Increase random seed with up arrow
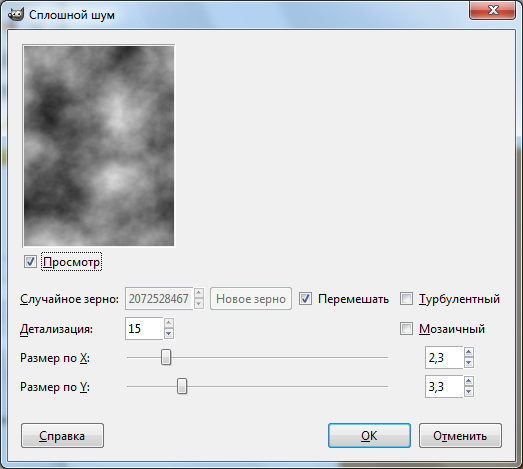Image resolution: width=523 pixels, height=469 pixels. (x=199, y=293)
